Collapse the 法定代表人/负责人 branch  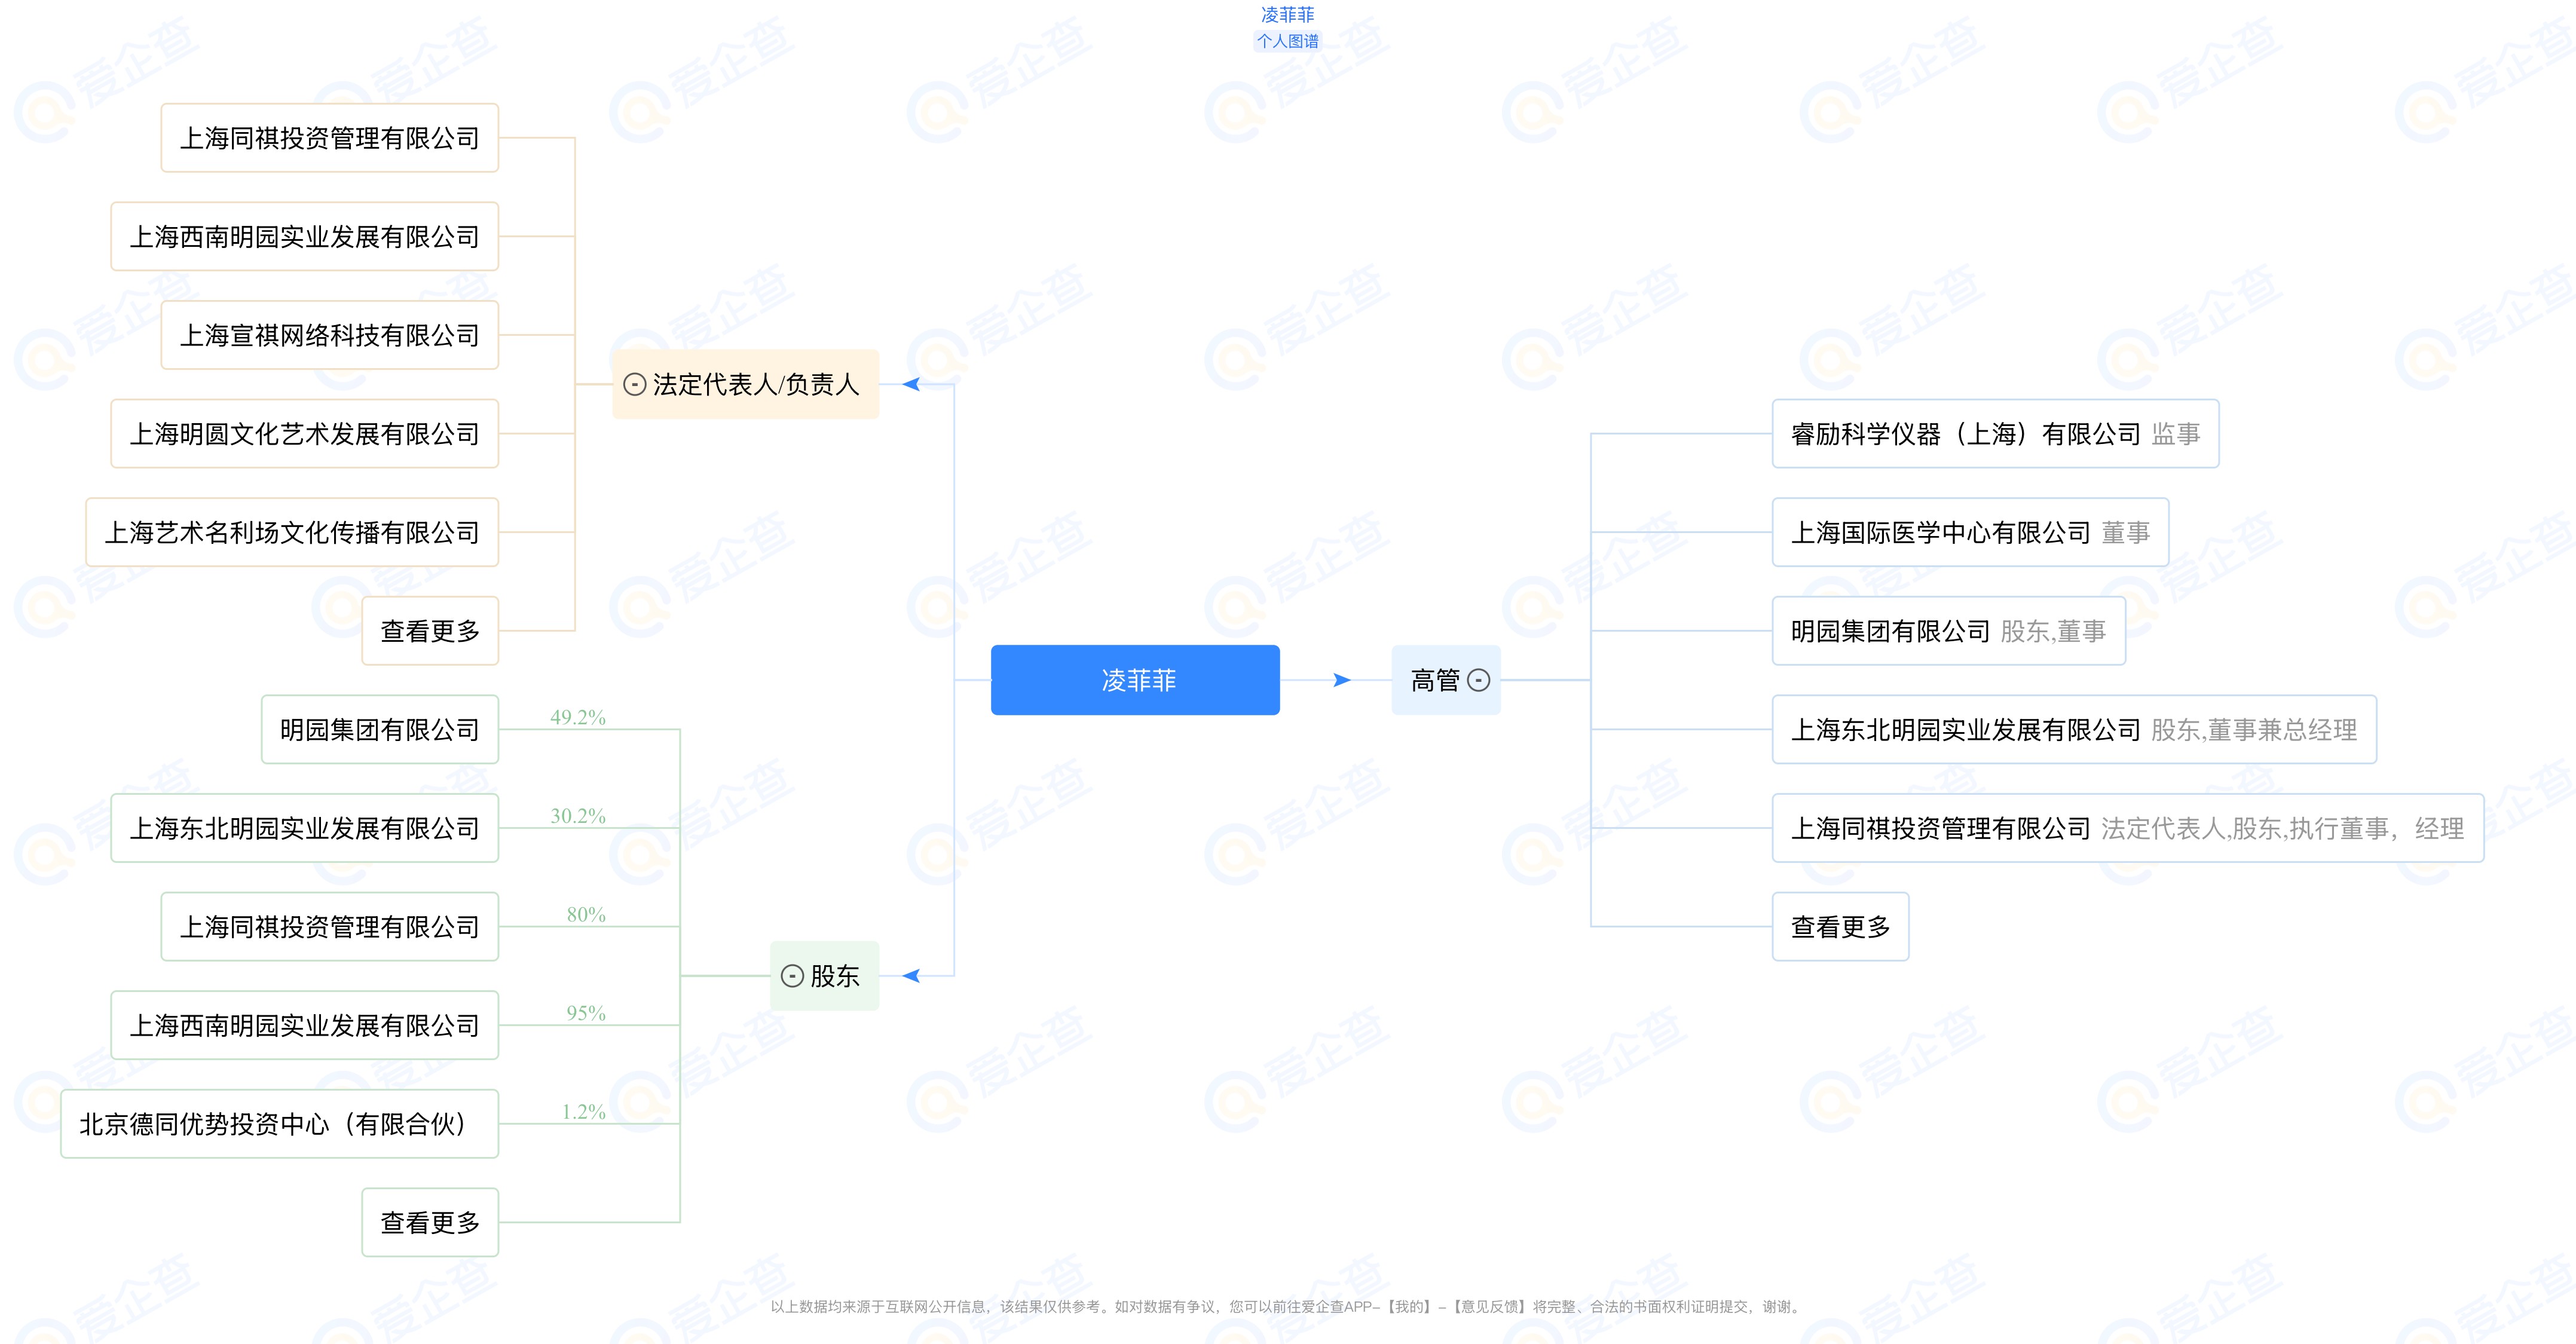[x=634, y=385]
